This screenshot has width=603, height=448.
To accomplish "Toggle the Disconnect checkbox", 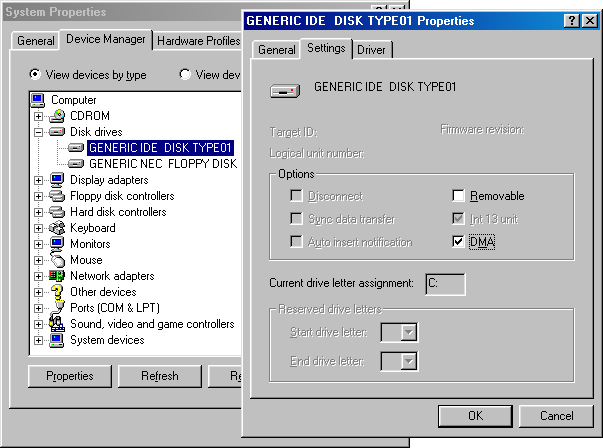I will point(296,196).
